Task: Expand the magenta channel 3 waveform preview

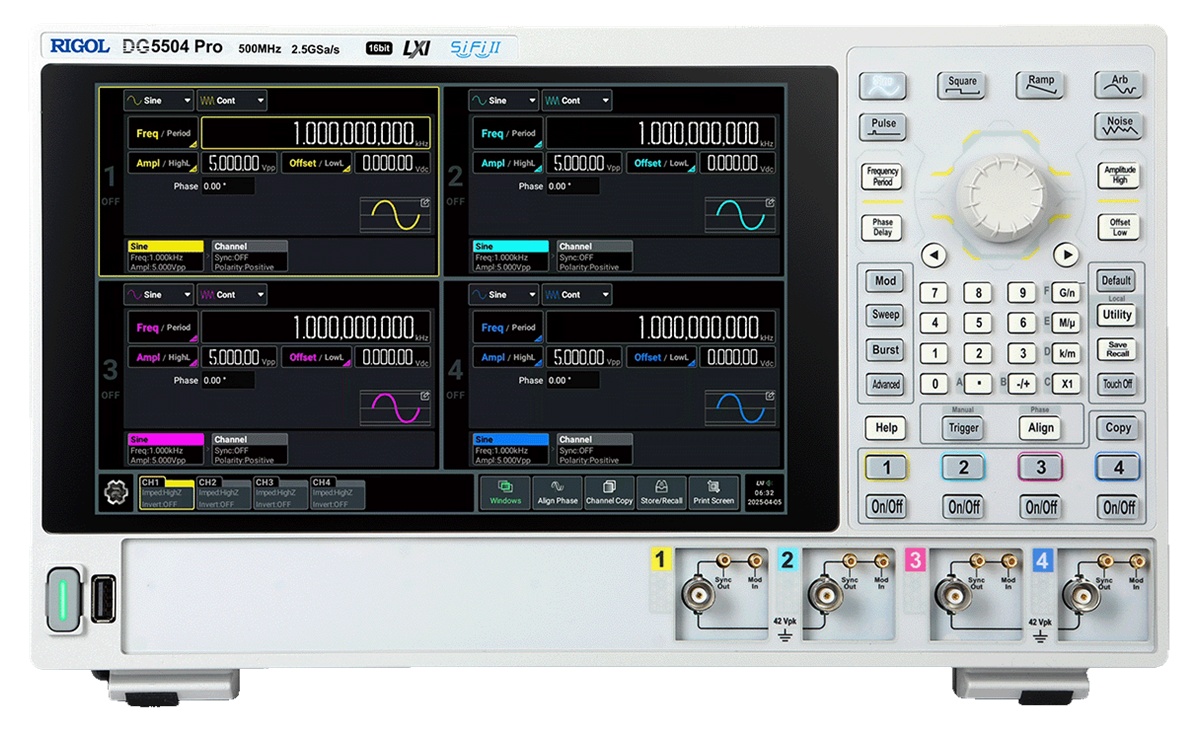Action: (425, 397)
